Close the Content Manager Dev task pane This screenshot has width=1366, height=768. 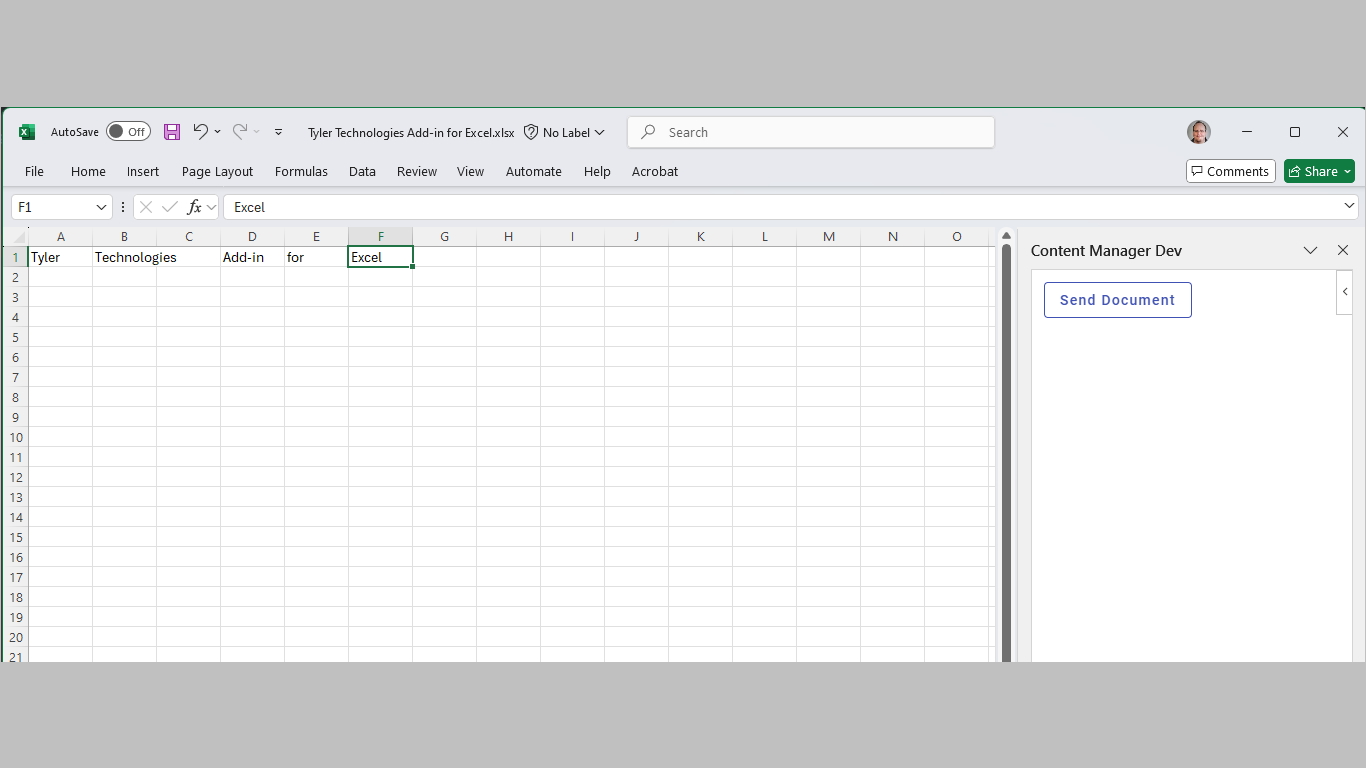[x=1343, y=250]
